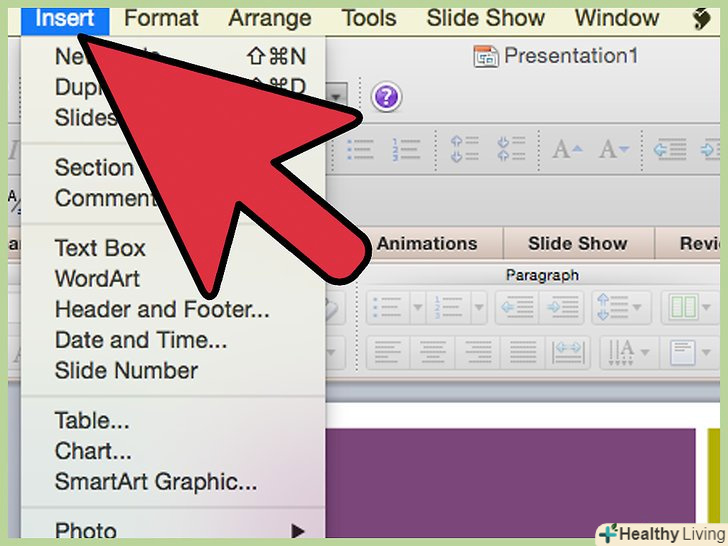Screen dimensions: 728x546
Task: Decrease indent in upper toolbar
Action: tap(670, 150)
